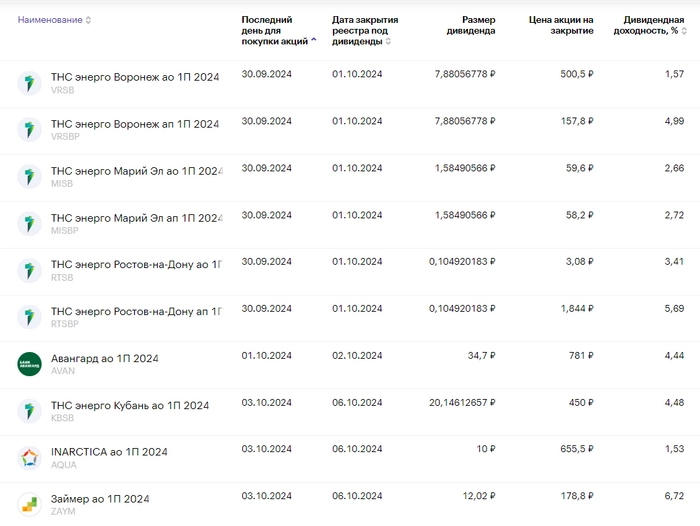Click the ТНС энерго Ростов-на-Дону ао logo
The height and width of the screenshot is (526, 700).
point(29,271)
